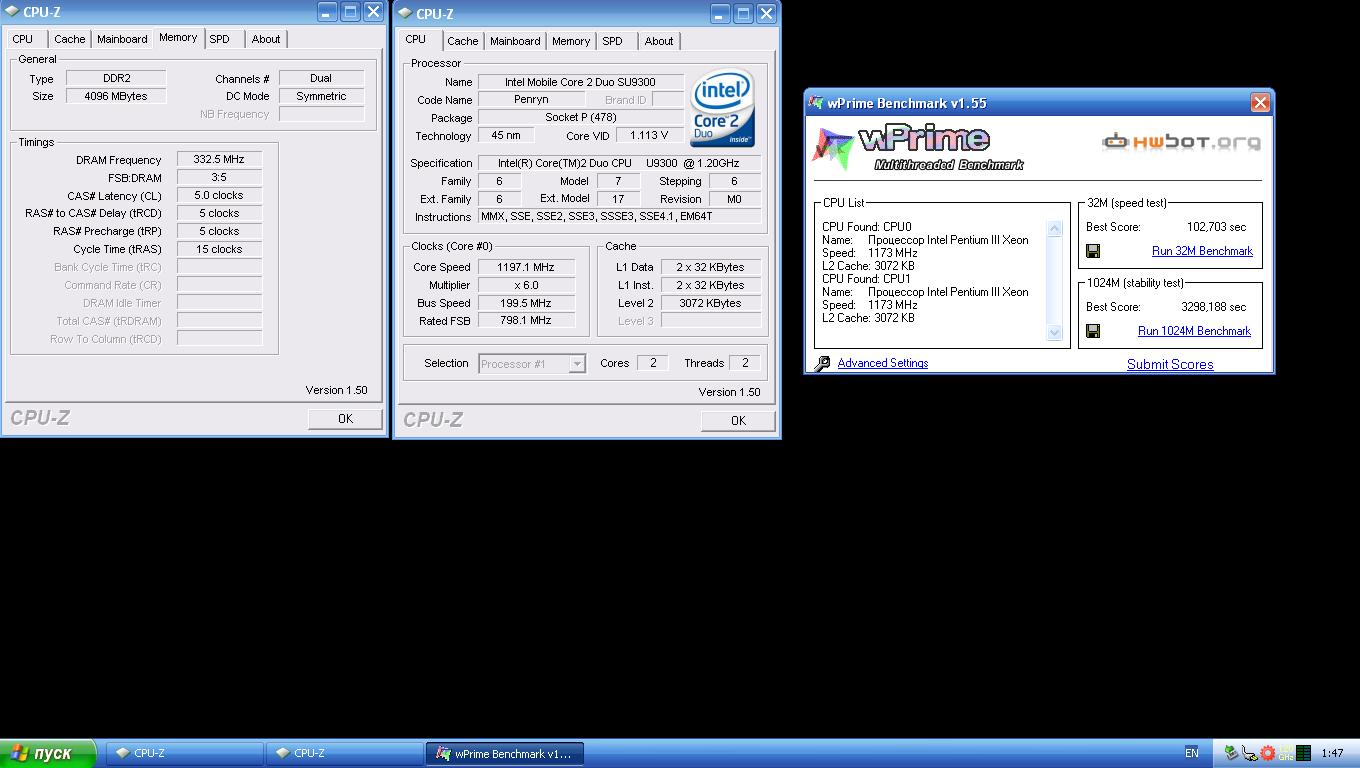Click CPU Found: CPU0 list entry
The width and height of the screenshot is (1360, 768).
pos(867,227)
